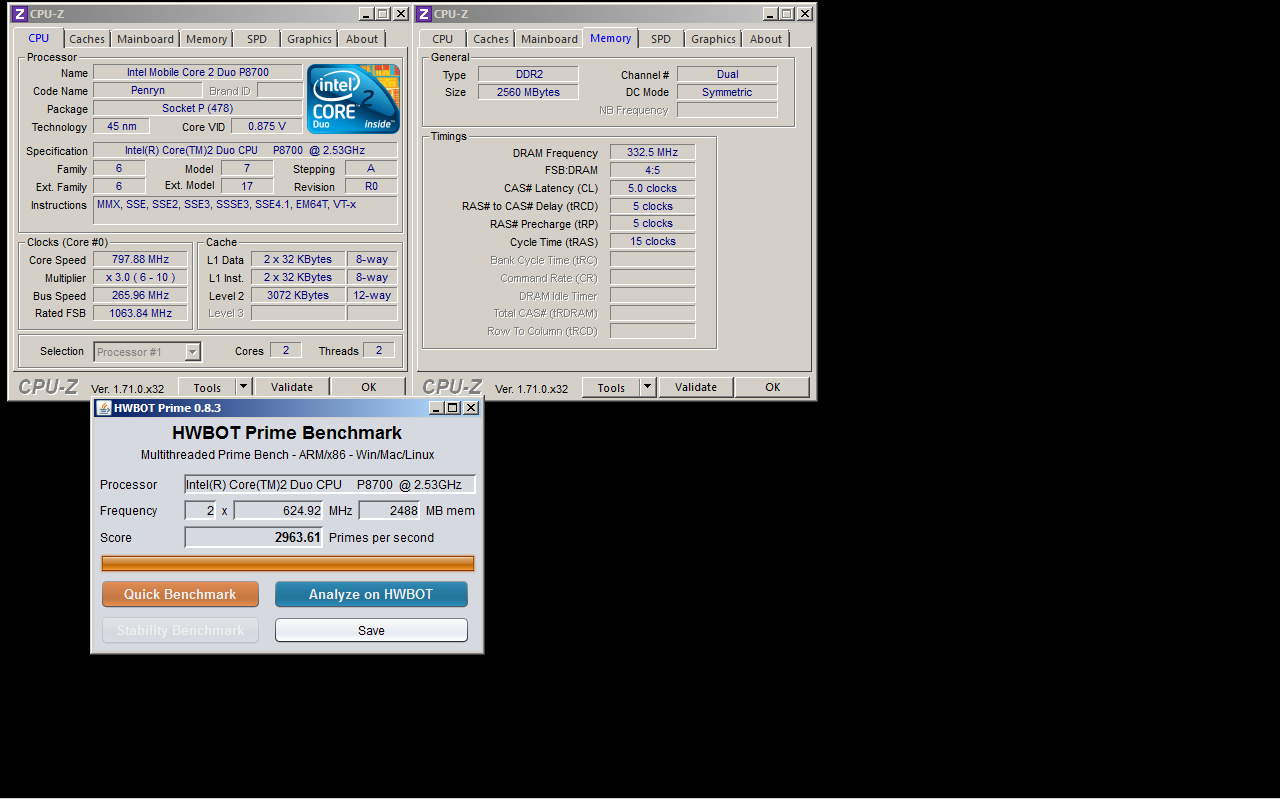The height and width of the screenshot is (800, 1280).
Task: Click the Level 2 associativity value 12-way
Action: tap(372, 296)
